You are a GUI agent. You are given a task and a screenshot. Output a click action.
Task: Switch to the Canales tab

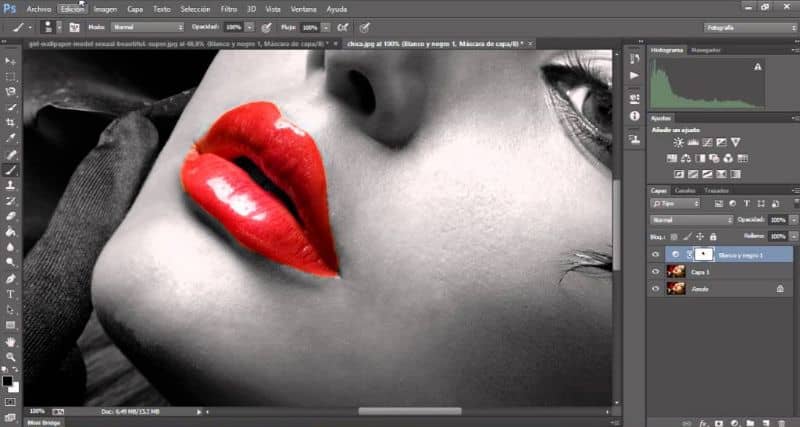tap(685, 190)
